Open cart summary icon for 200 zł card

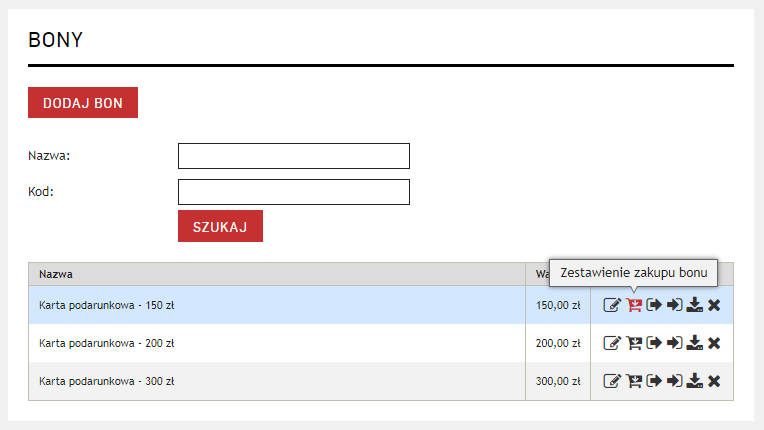coord(634,343)
